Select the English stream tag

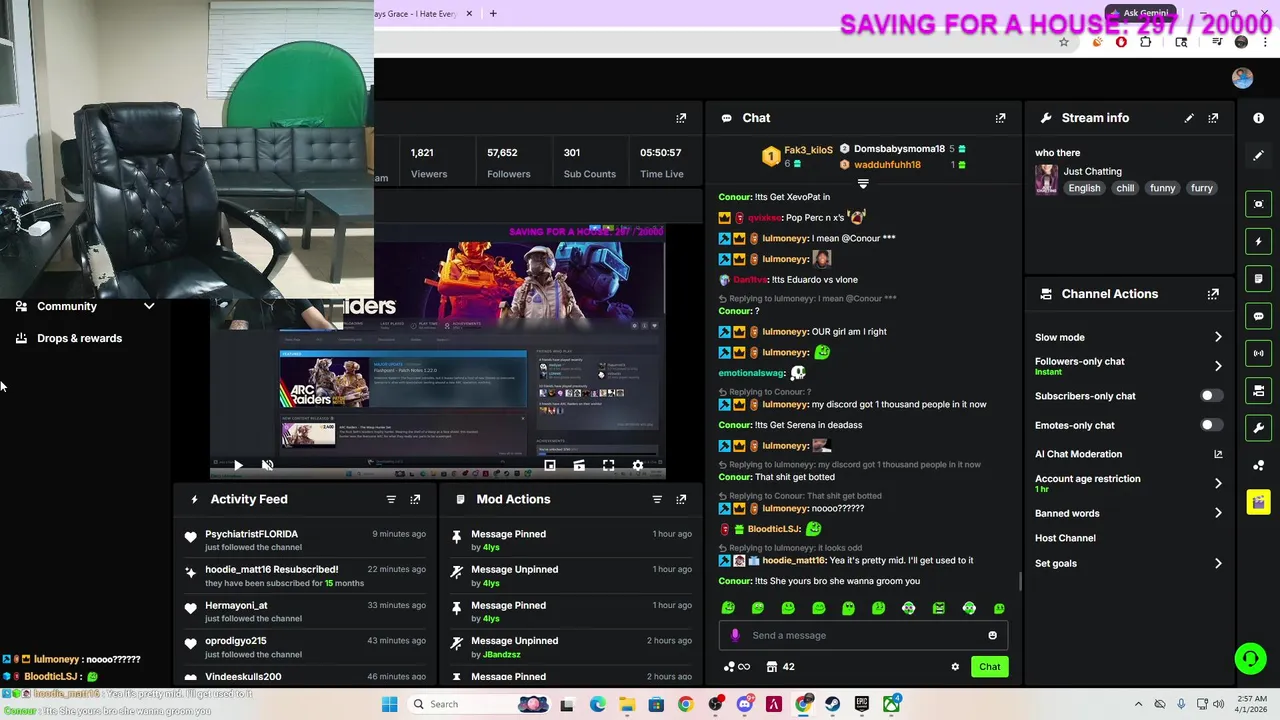pyautogui.click(x=1084, y=188)
